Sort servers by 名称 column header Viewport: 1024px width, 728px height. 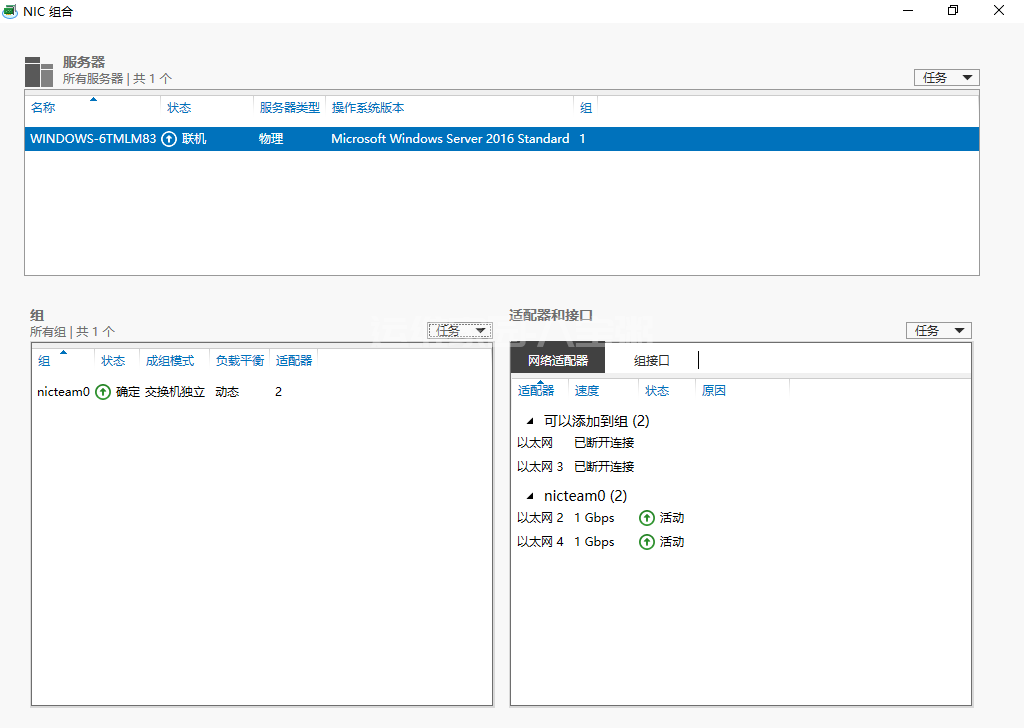tap(43, 108)
